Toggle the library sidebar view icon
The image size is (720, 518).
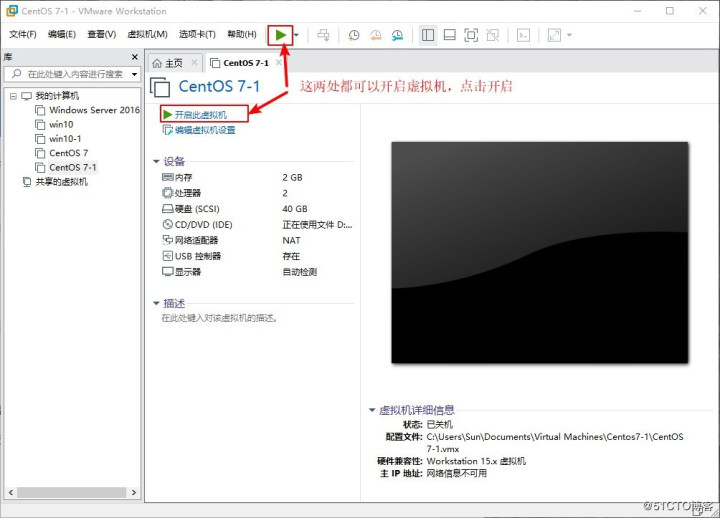(x=428, y=35)
